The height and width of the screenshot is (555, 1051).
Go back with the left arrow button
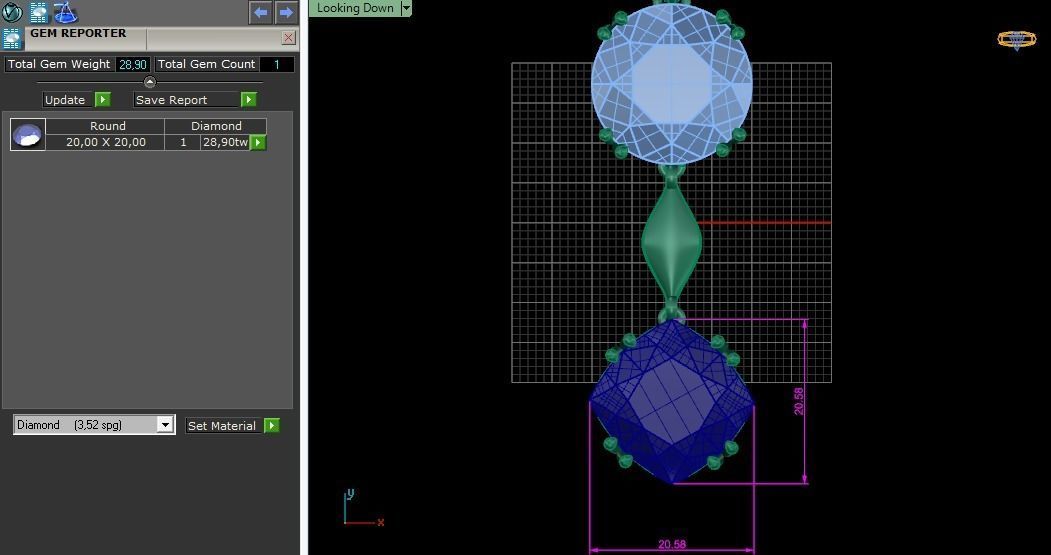(261, 12)
